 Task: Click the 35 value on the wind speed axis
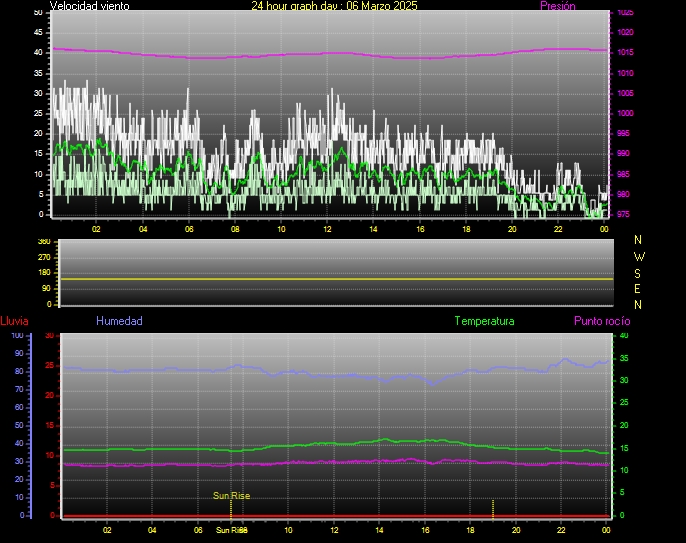38,73
